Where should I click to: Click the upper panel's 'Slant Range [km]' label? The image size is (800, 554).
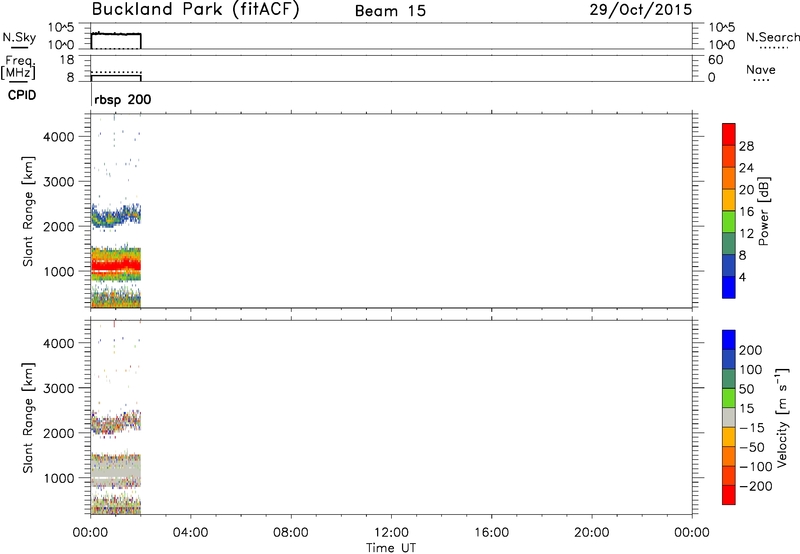pyautogui.click(x=28, y=211)
